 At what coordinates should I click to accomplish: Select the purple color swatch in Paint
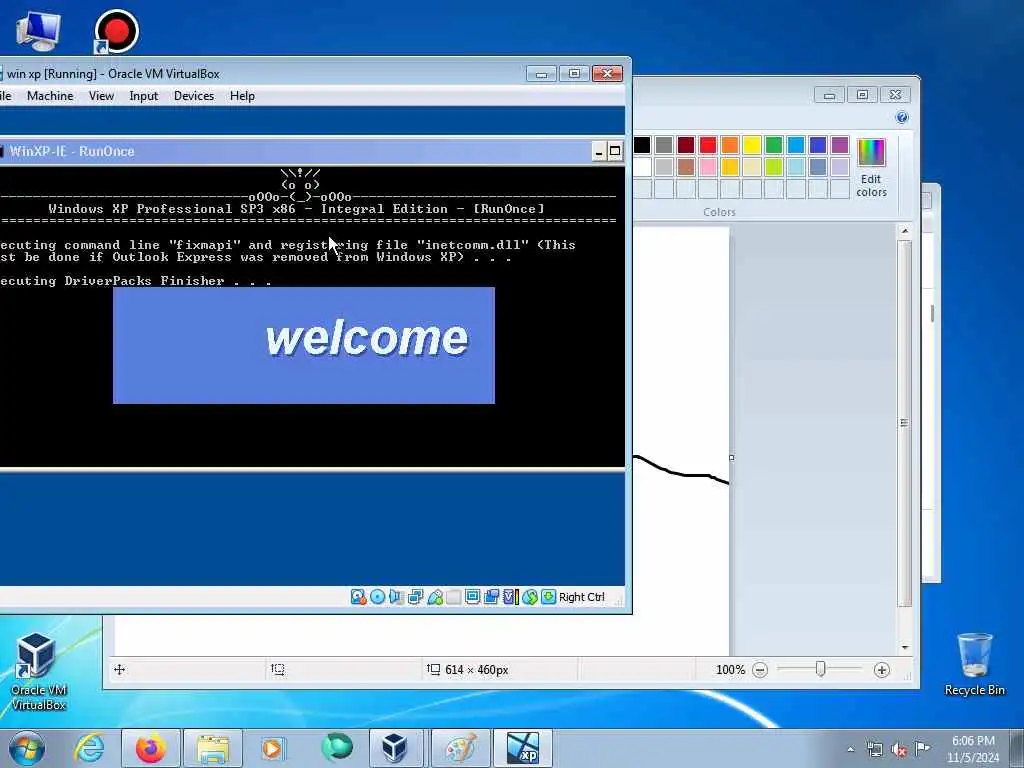coord(840,145)
